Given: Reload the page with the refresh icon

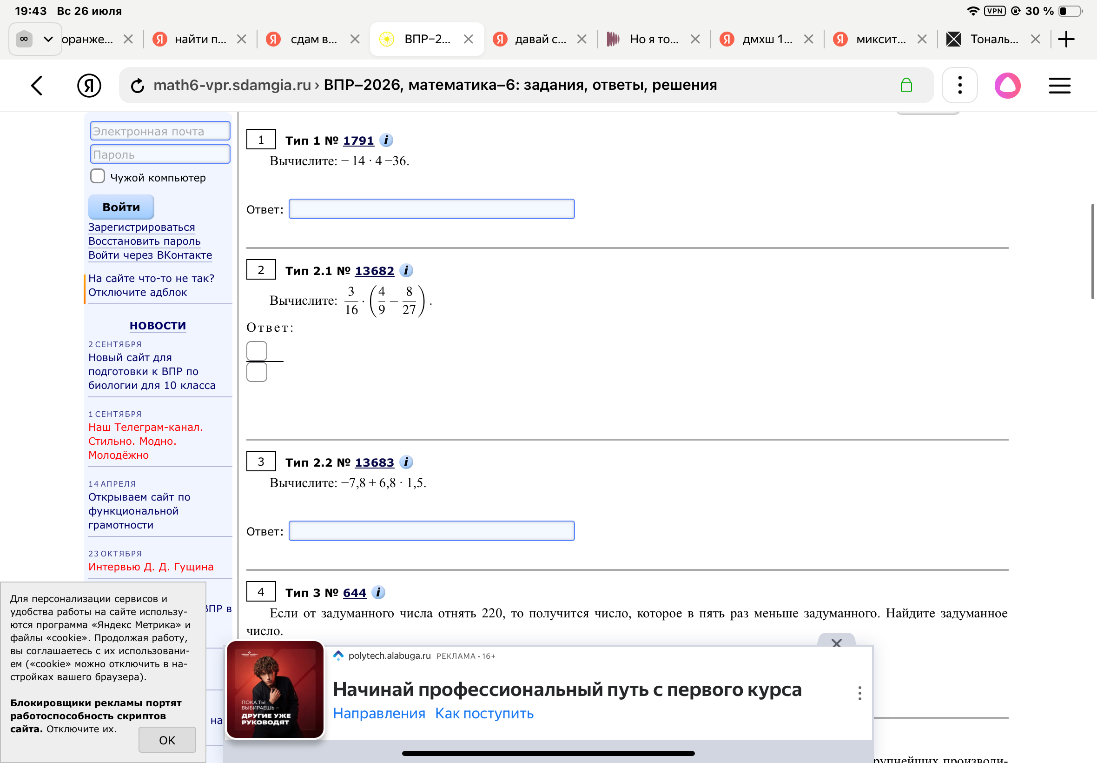Looking at the screenshot, I should [138, 85].
